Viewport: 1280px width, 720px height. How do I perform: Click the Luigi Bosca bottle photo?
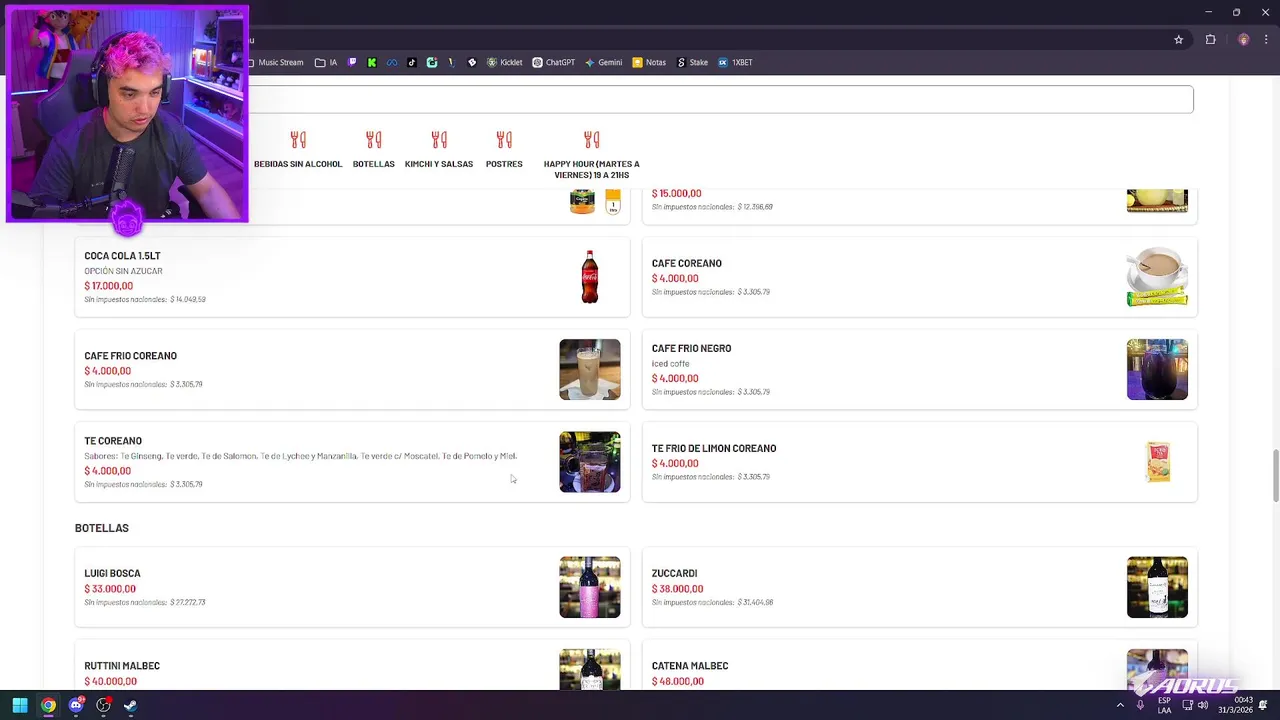[590, 587]
